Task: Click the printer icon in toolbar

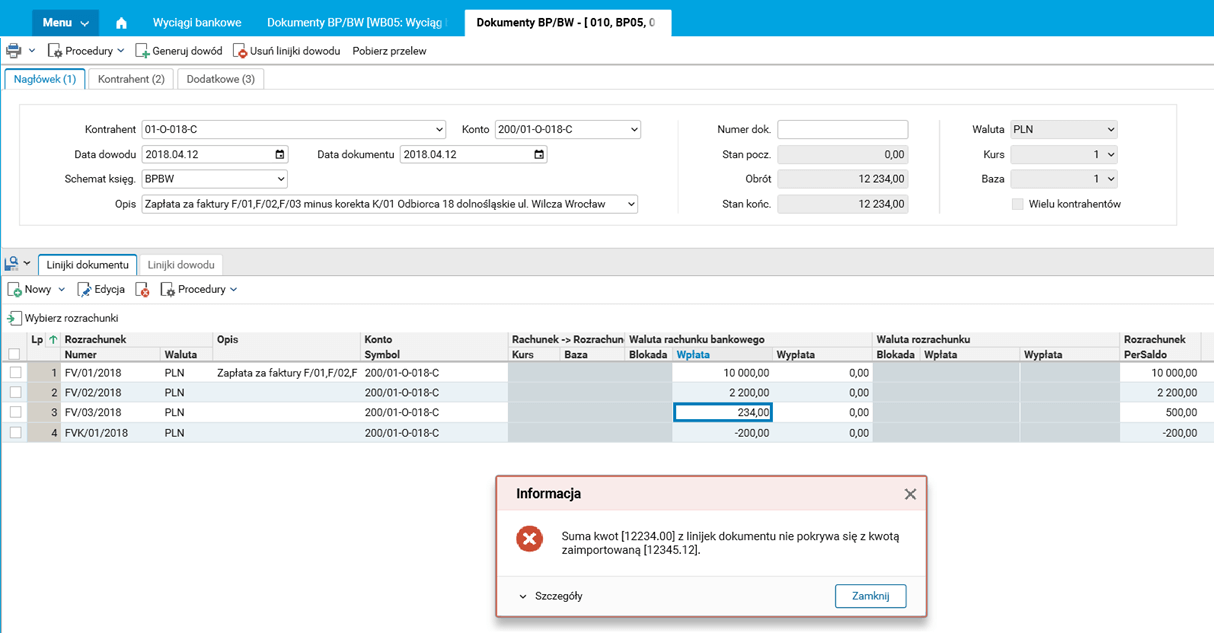Action: [14, 51]
